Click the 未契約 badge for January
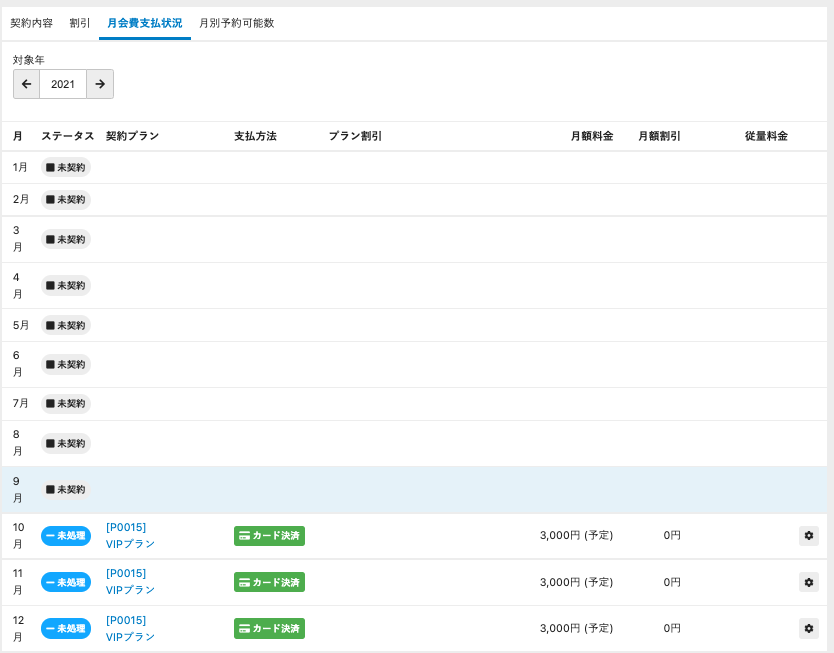This screenshot has width=834, height=653. 66,167
